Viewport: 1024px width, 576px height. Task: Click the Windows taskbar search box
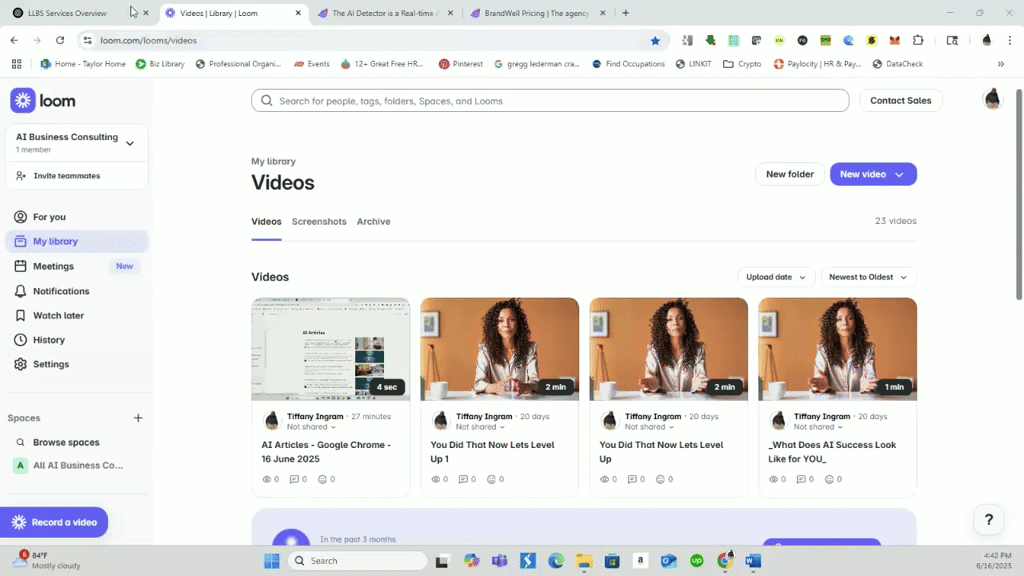pos(358,561)
